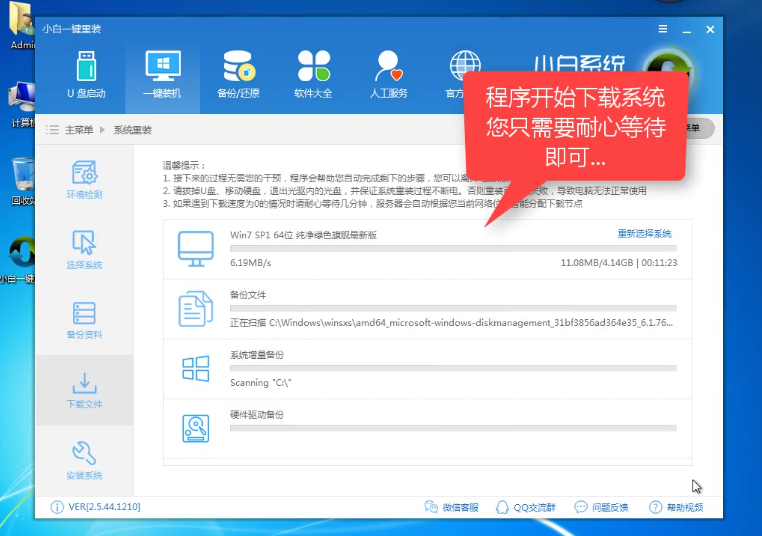Click the 下载文件 step icon
The image size is (762, 536).
(x=84, y=390)
